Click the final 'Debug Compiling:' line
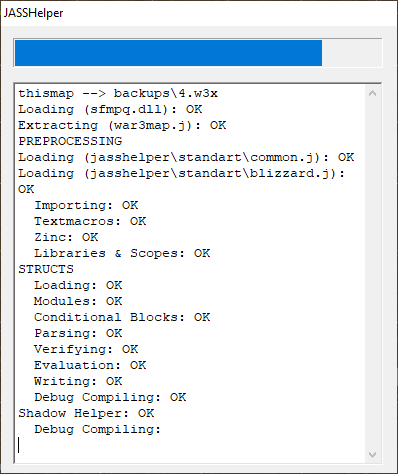The image size is (398, 474). click(x=97, y=429)
